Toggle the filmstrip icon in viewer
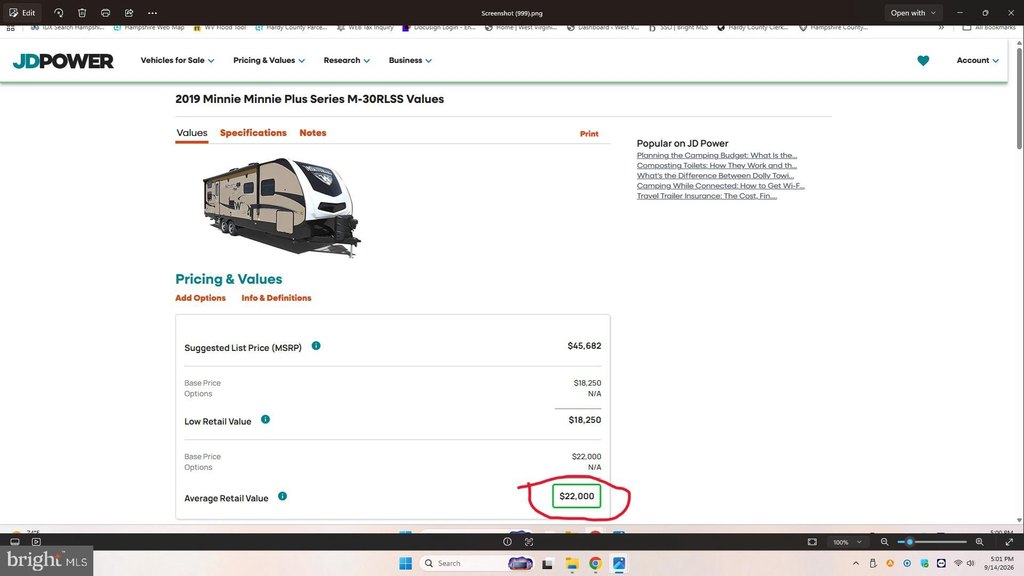Image resolution: width=1024 pixels, height=576 pixels. click(x=15, y=541)
